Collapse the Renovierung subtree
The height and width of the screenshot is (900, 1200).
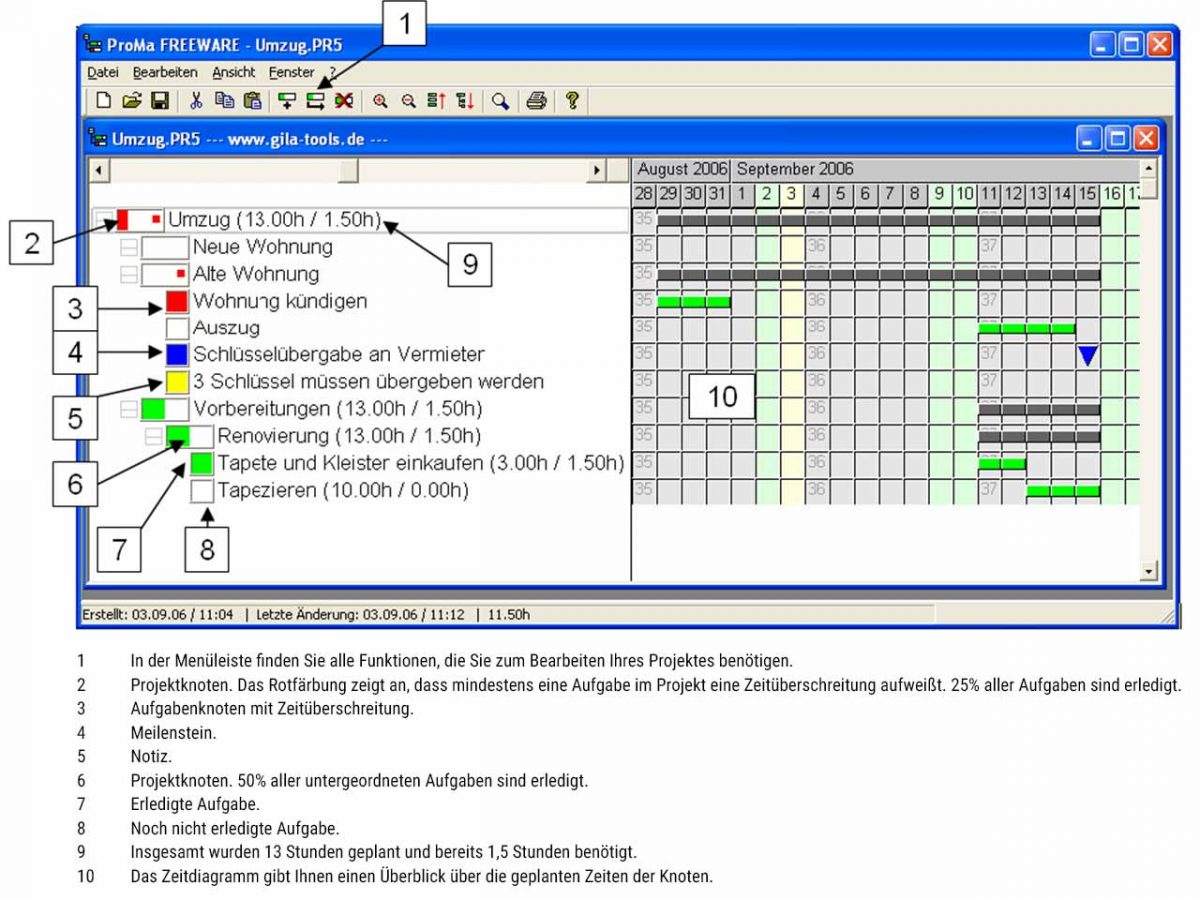point(151,437)
